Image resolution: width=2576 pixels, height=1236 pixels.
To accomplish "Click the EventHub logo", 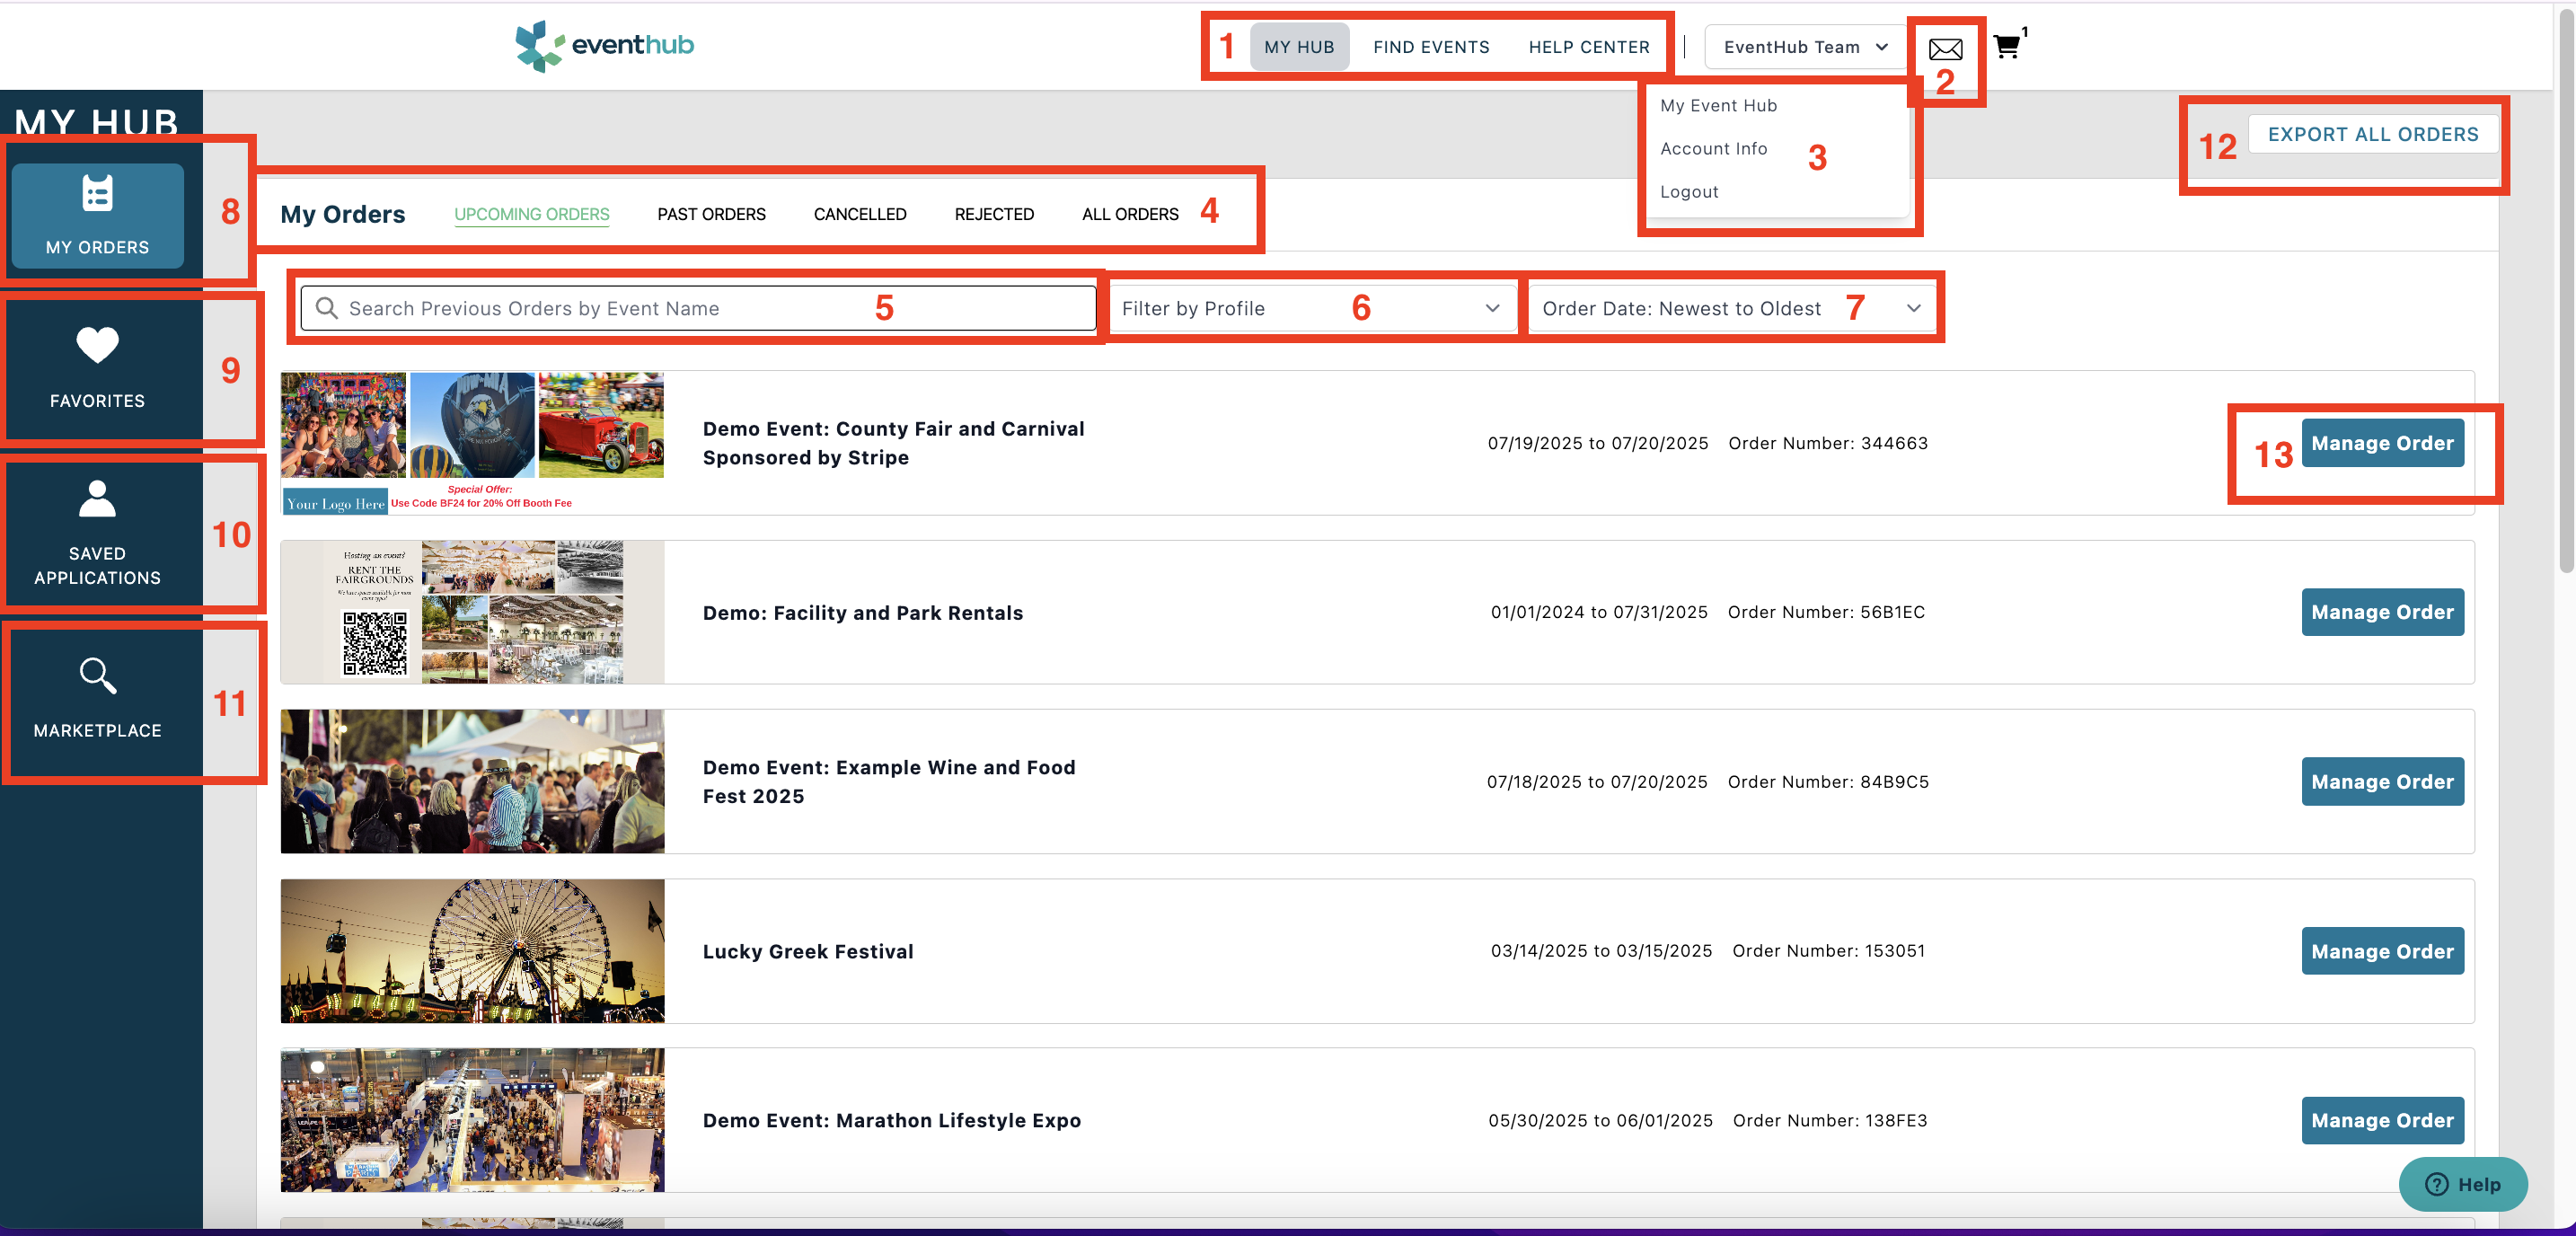I will [604, 45].
